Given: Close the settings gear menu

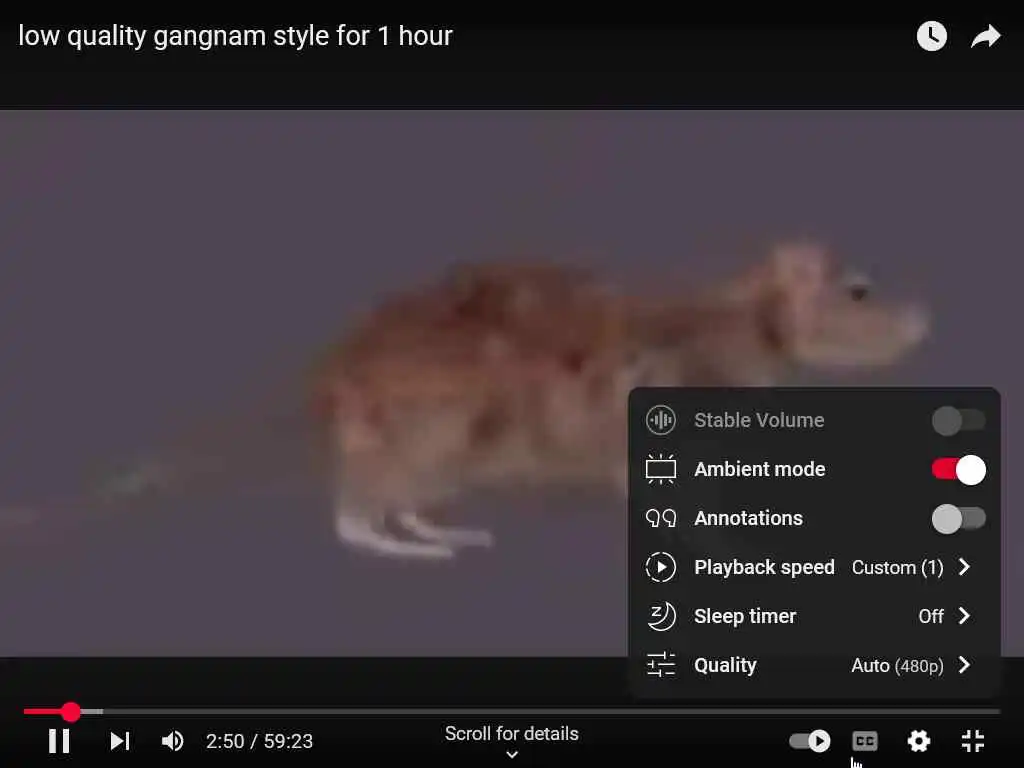Looking at the screenshot, I should coord(919,741).
